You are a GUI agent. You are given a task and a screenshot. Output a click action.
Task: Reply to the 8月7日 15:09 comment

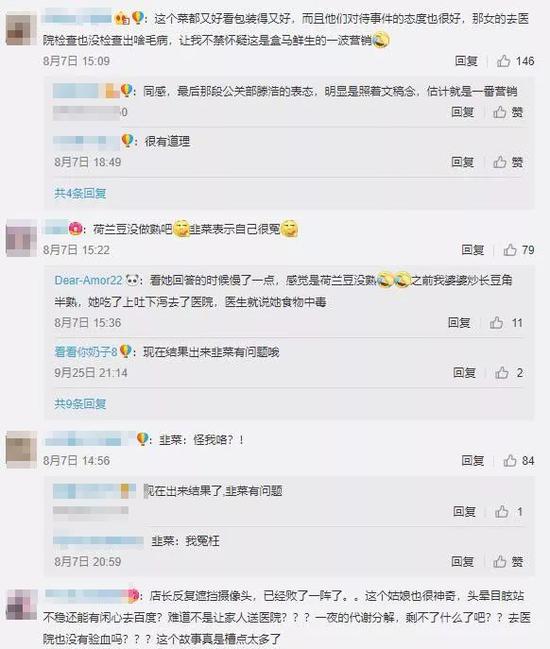[466, 61]
